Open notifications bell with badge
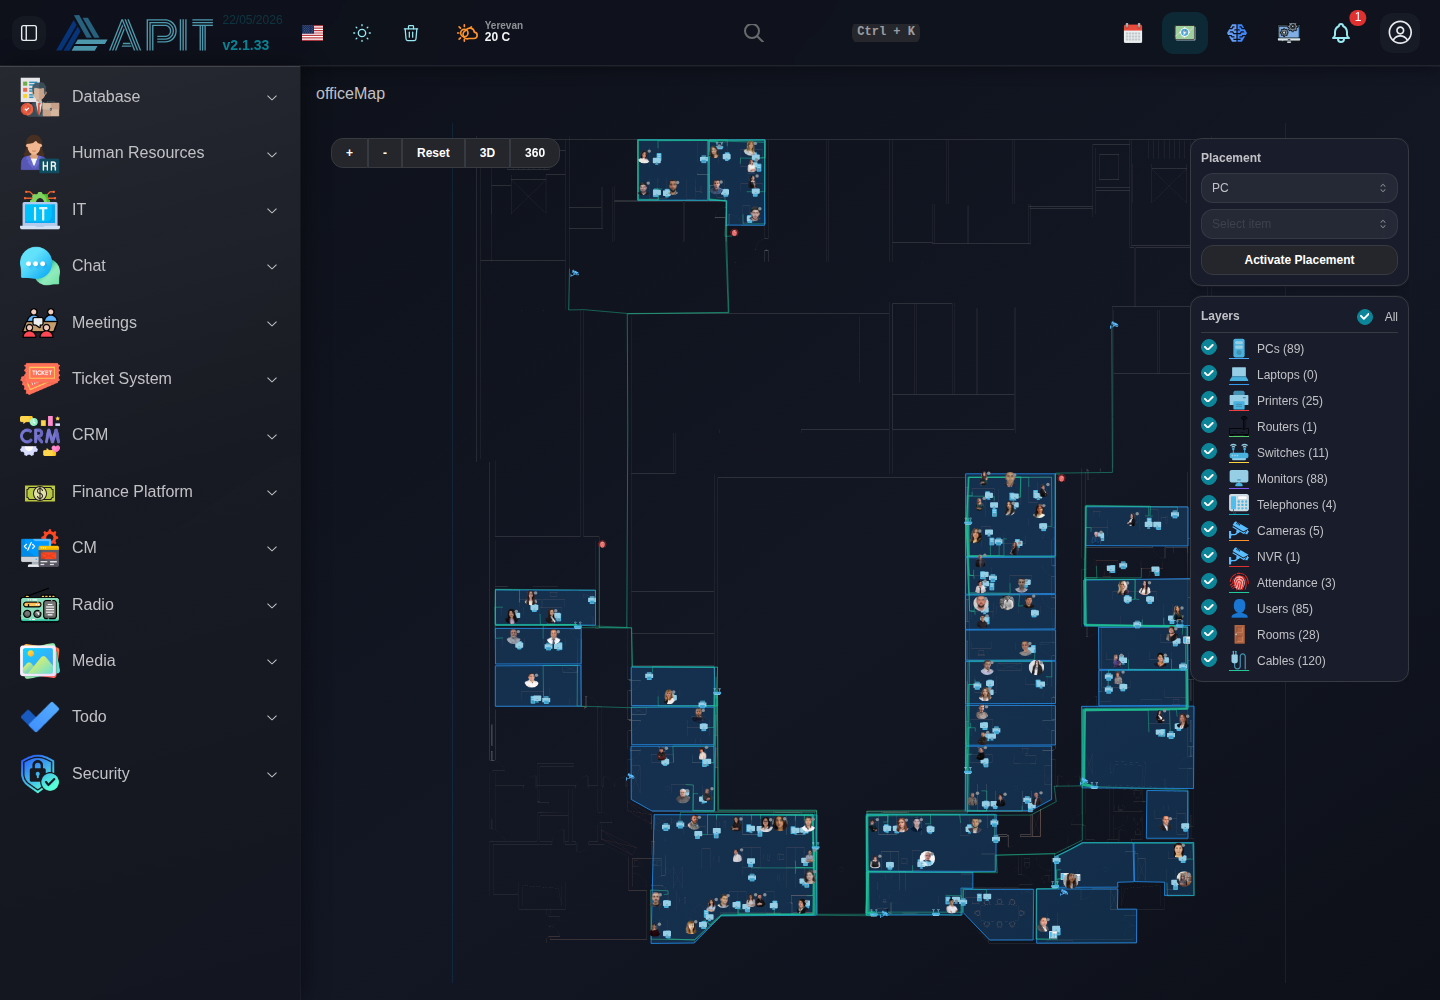Viewport: 1440px width, 1000px height. point(1341,33)
